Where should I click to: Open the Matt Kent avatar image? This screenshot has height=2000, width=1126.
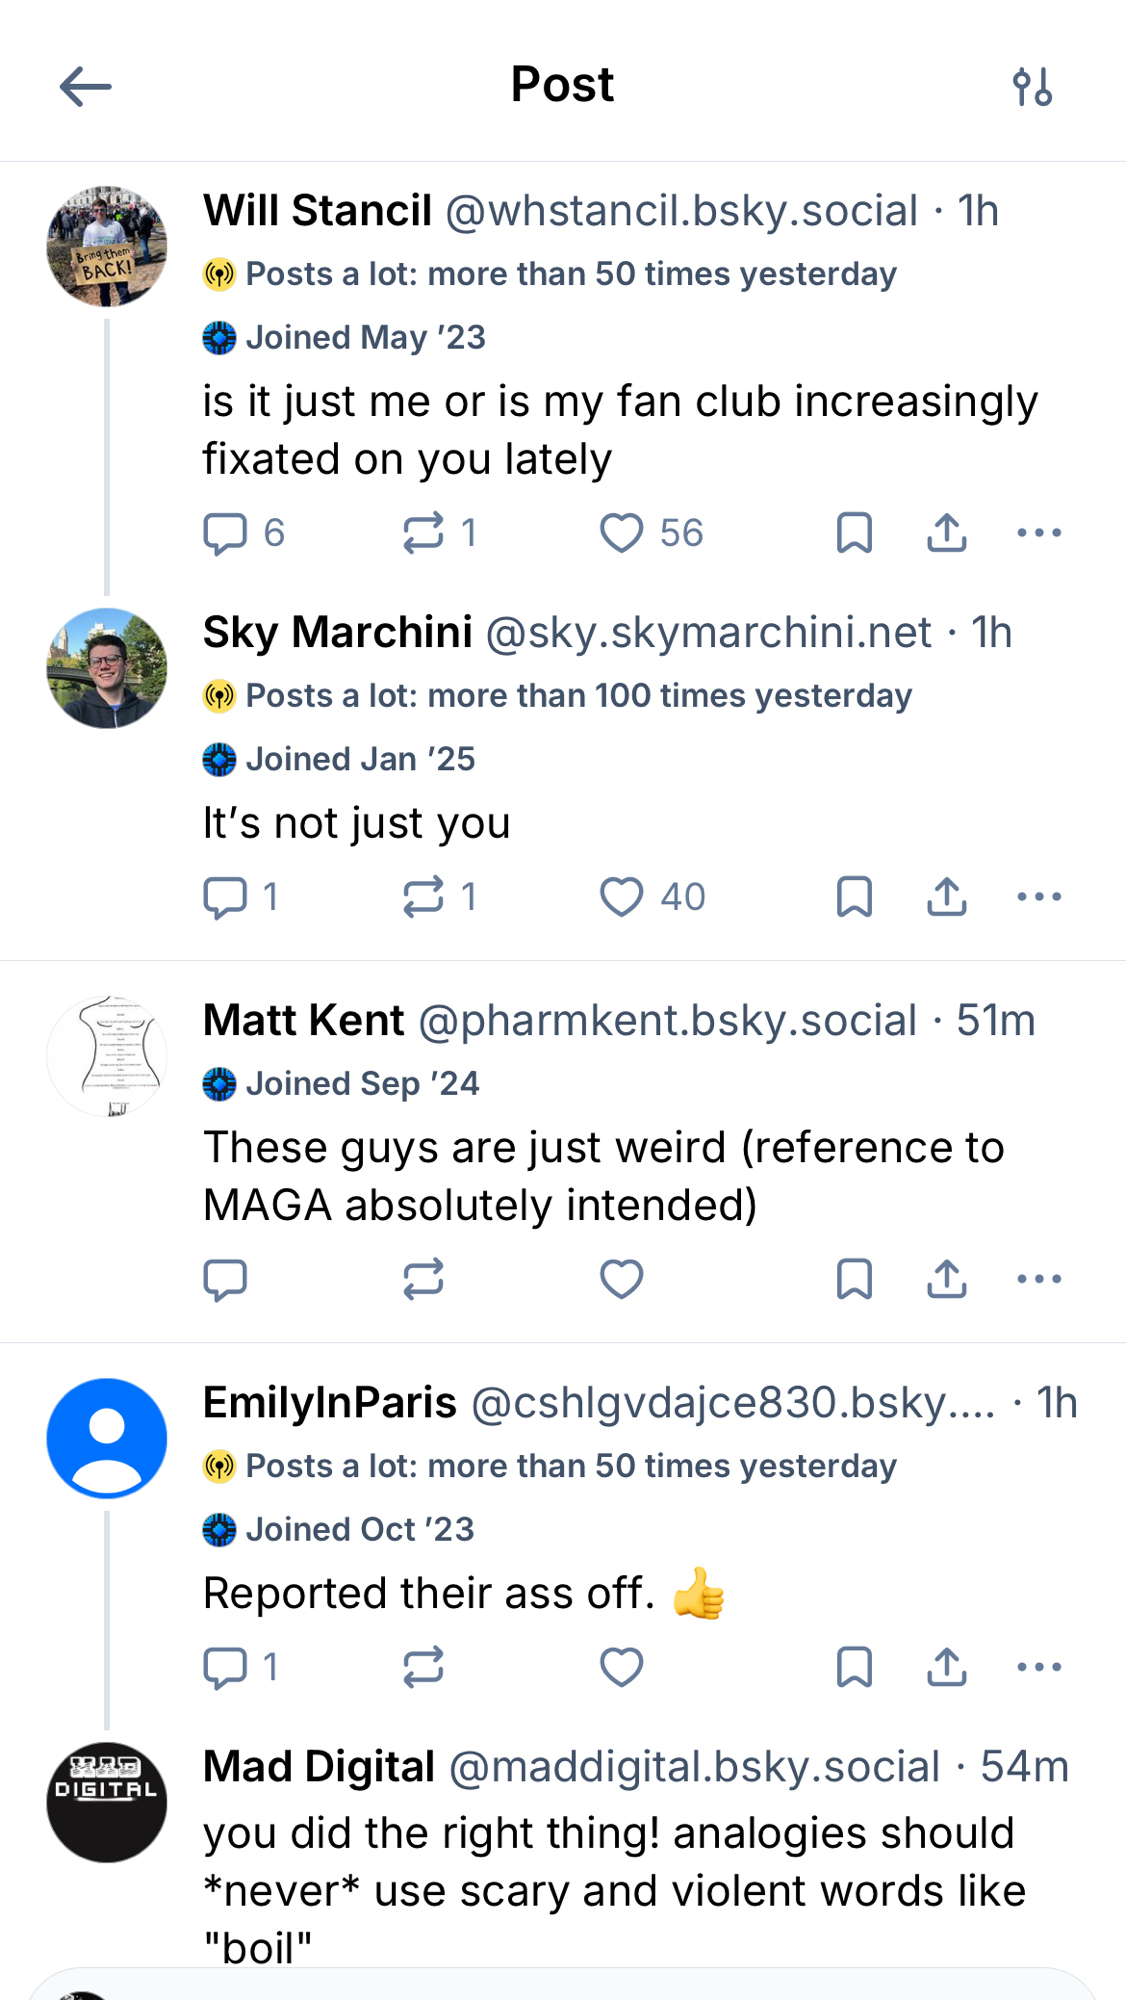tap(107, 1056)
